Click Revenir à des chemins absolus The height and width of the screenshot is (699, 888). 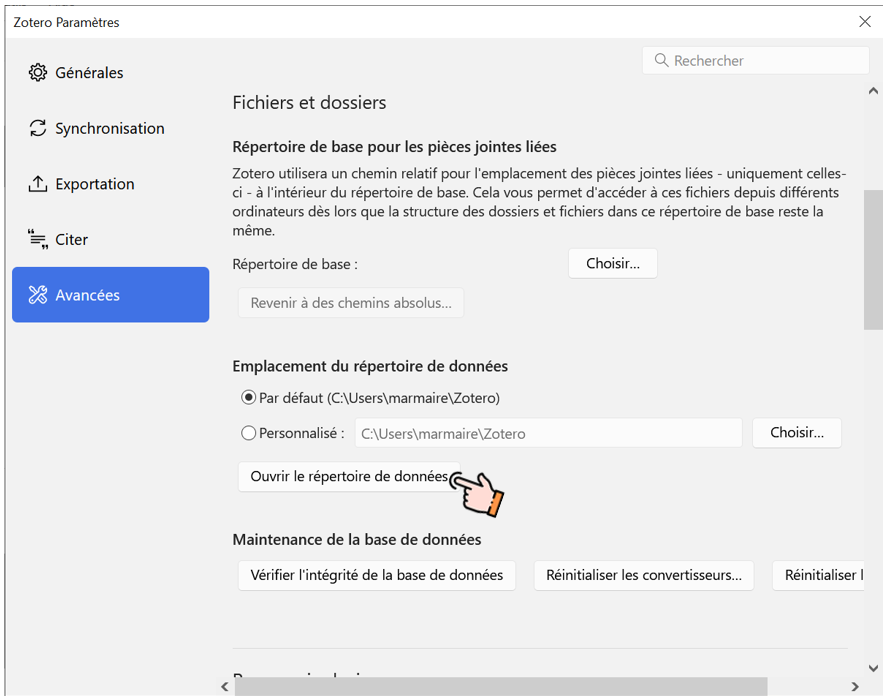point(351,302)
